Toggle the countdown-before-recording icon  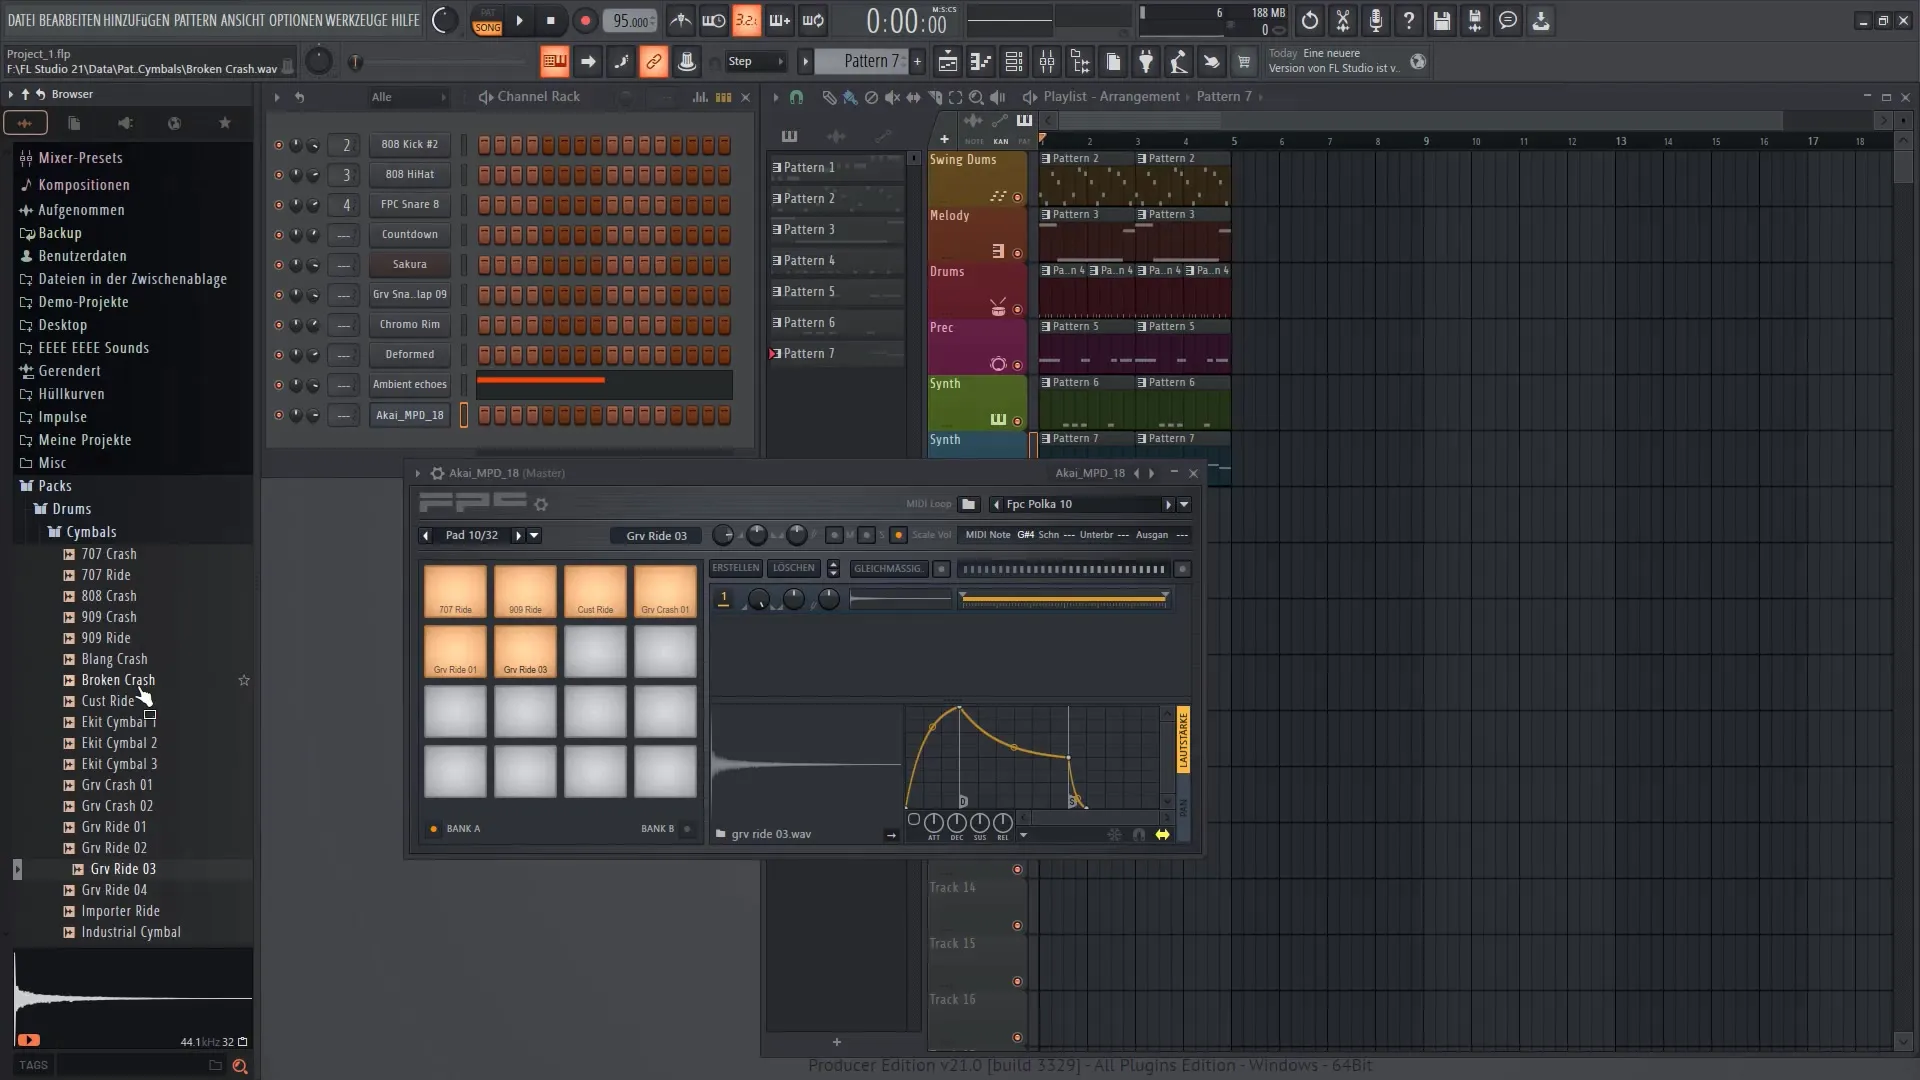pos(746,20)
